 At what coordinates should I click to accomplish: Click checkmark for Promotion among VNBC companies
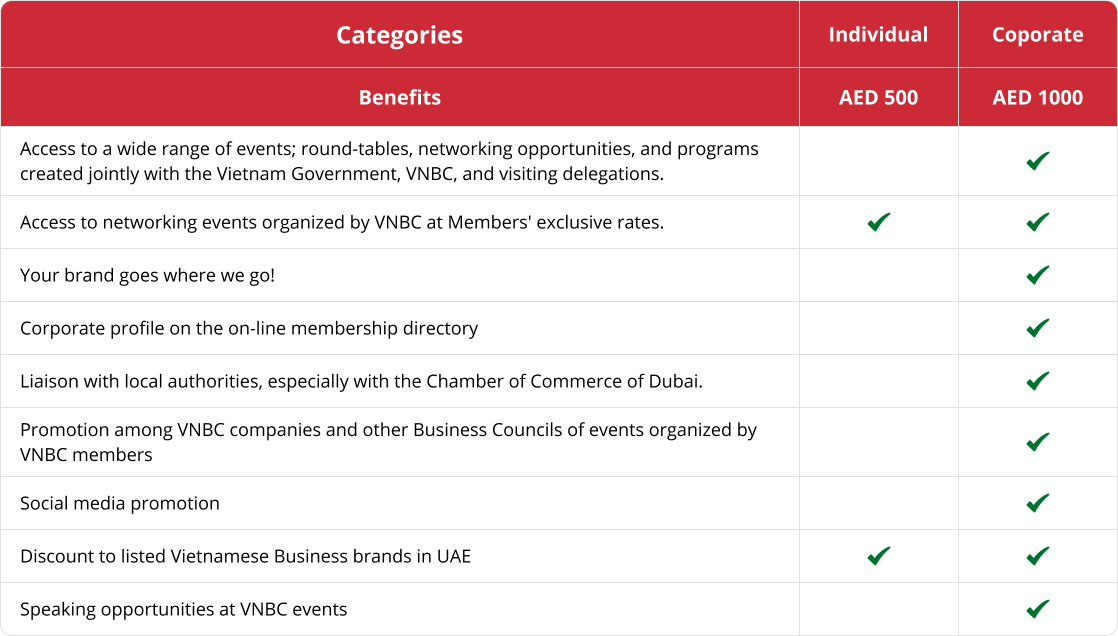click(1038, 442)
